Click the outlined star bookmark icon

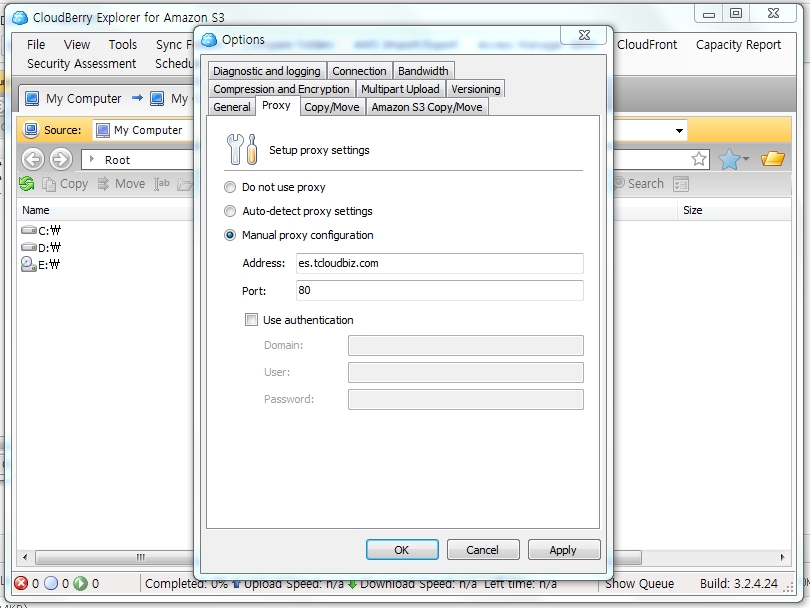click(x=699, y=159)
